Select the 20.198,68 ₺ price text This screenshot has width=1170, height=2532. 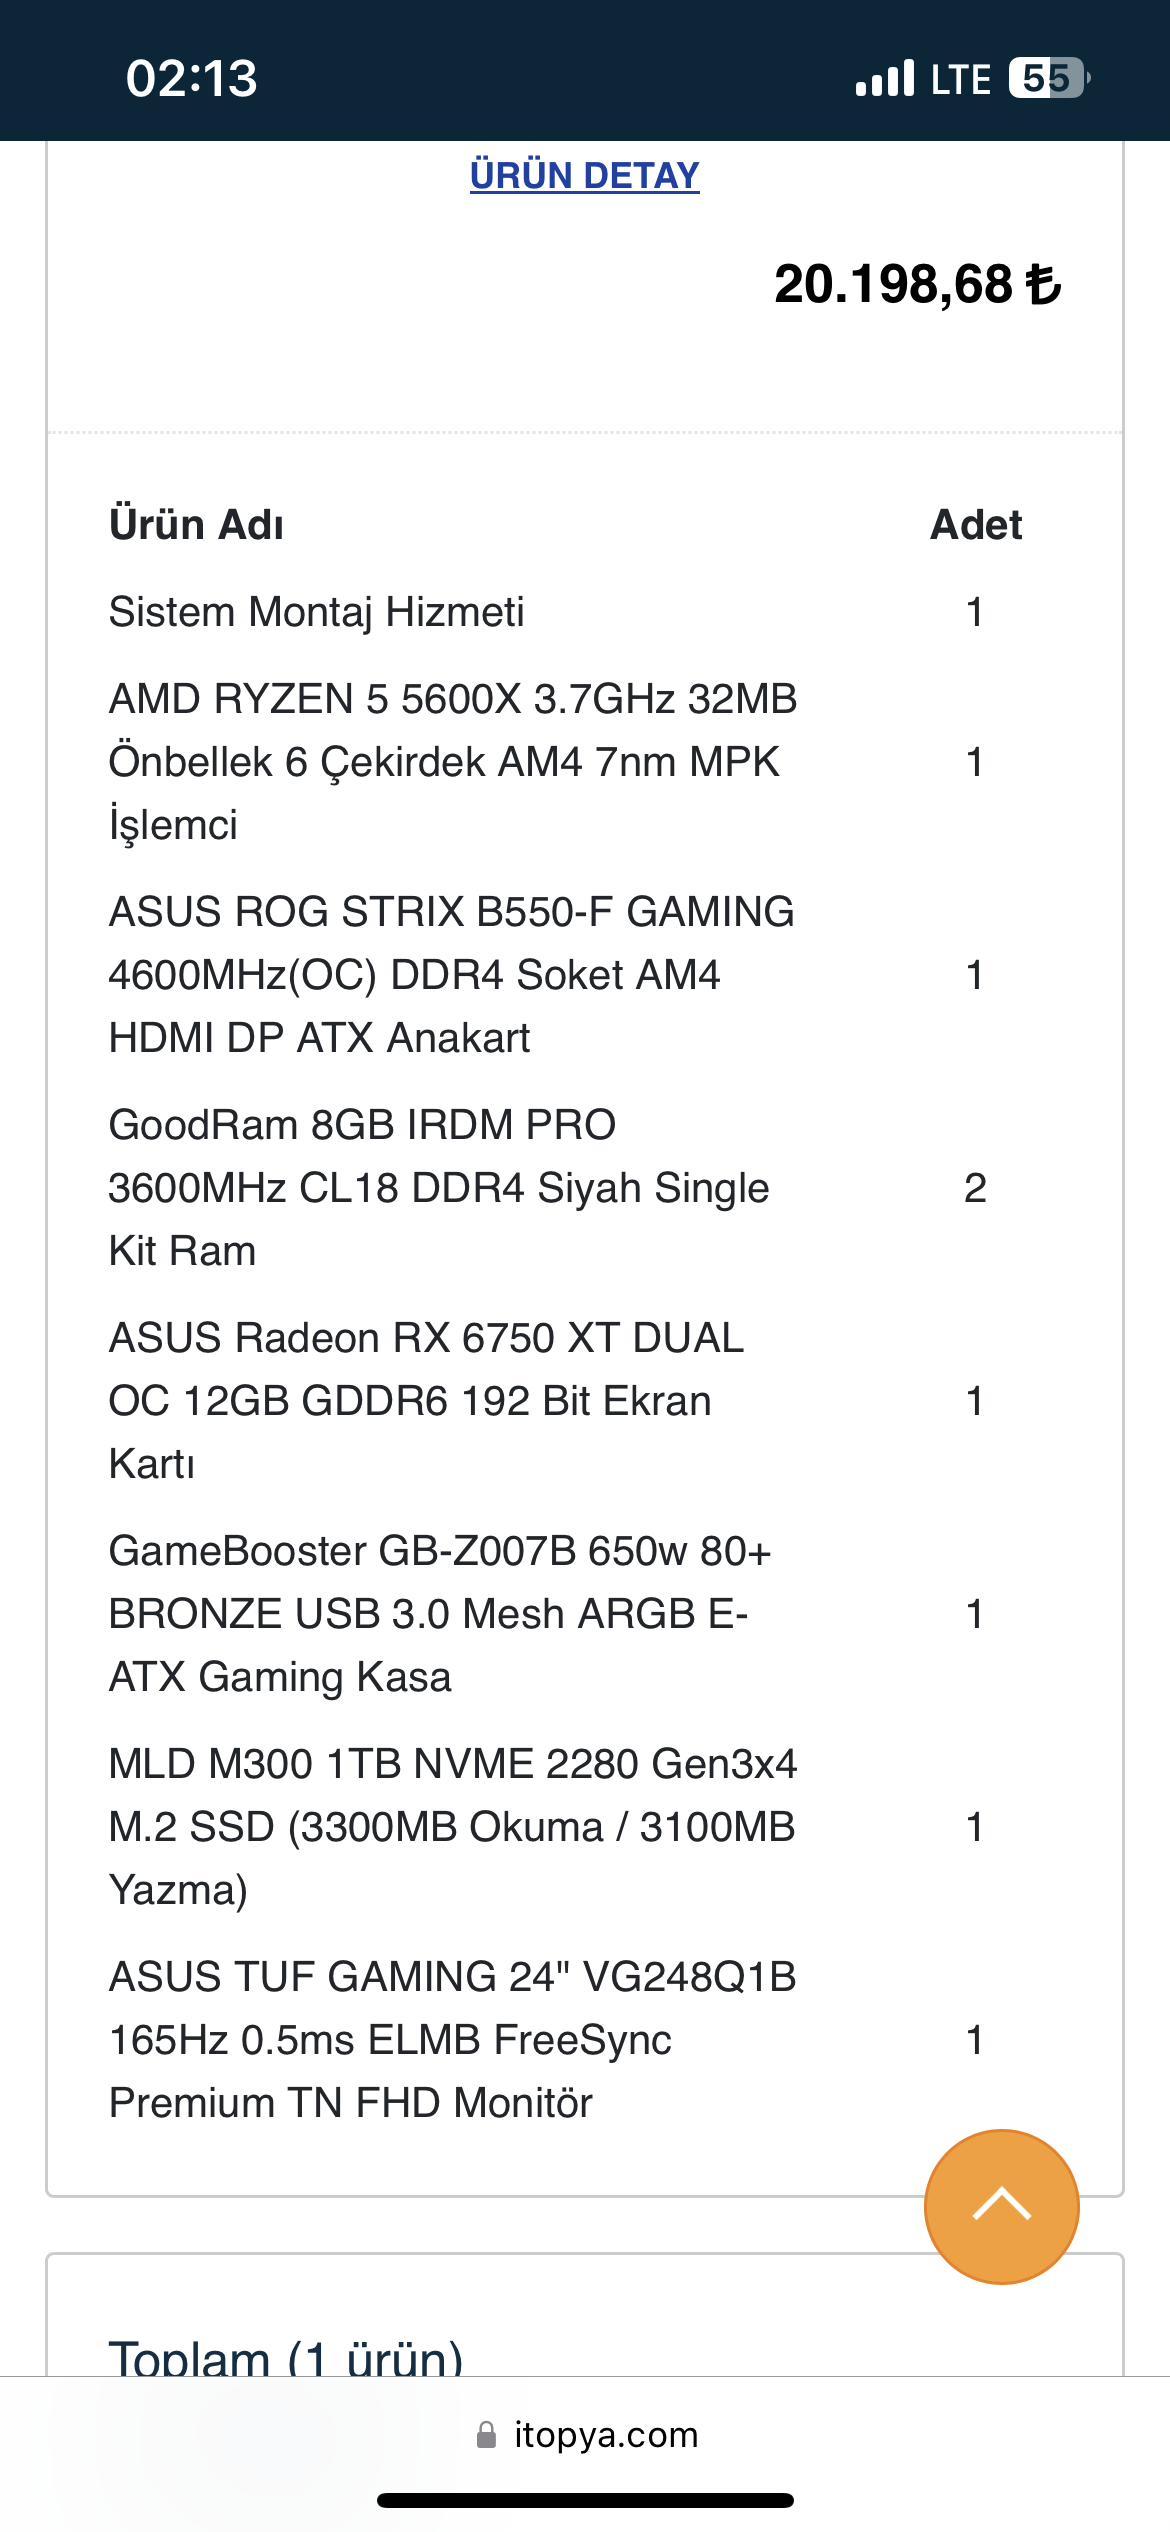(x=917, y=284)
